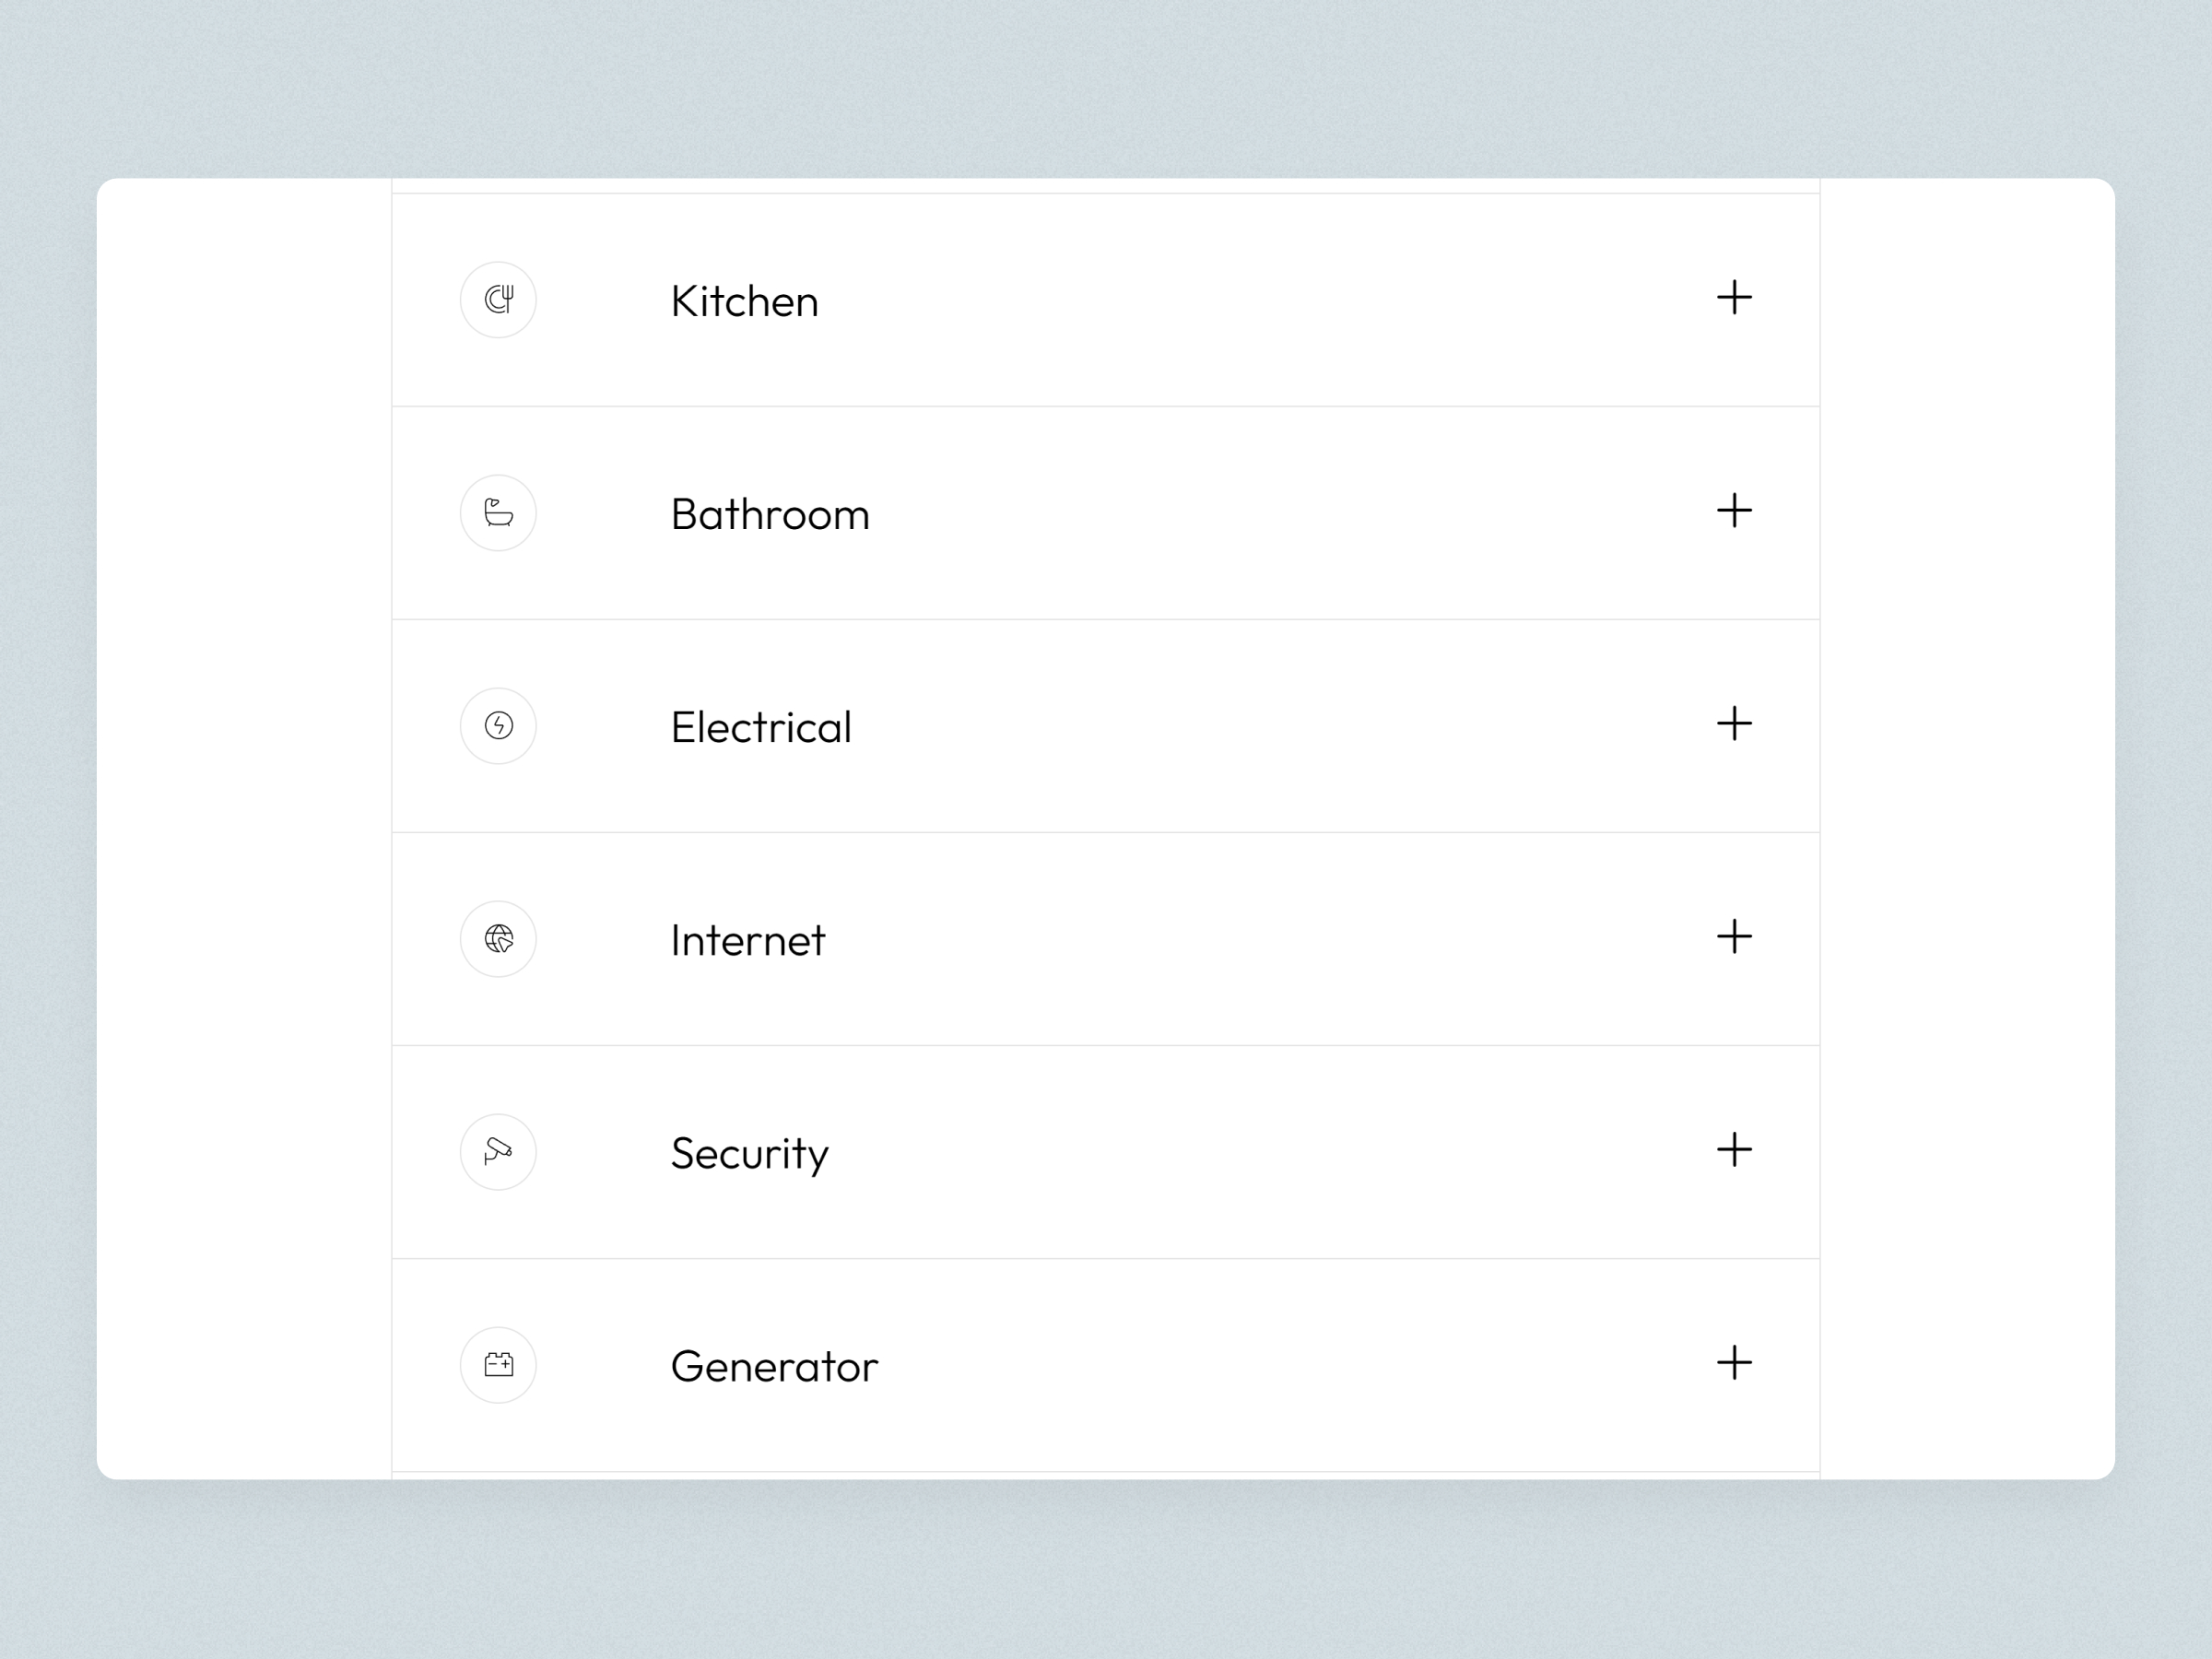The image size is (2212, 1659).
Task: Expand the Kitchen section with plus
Action: coord(1734,298)
